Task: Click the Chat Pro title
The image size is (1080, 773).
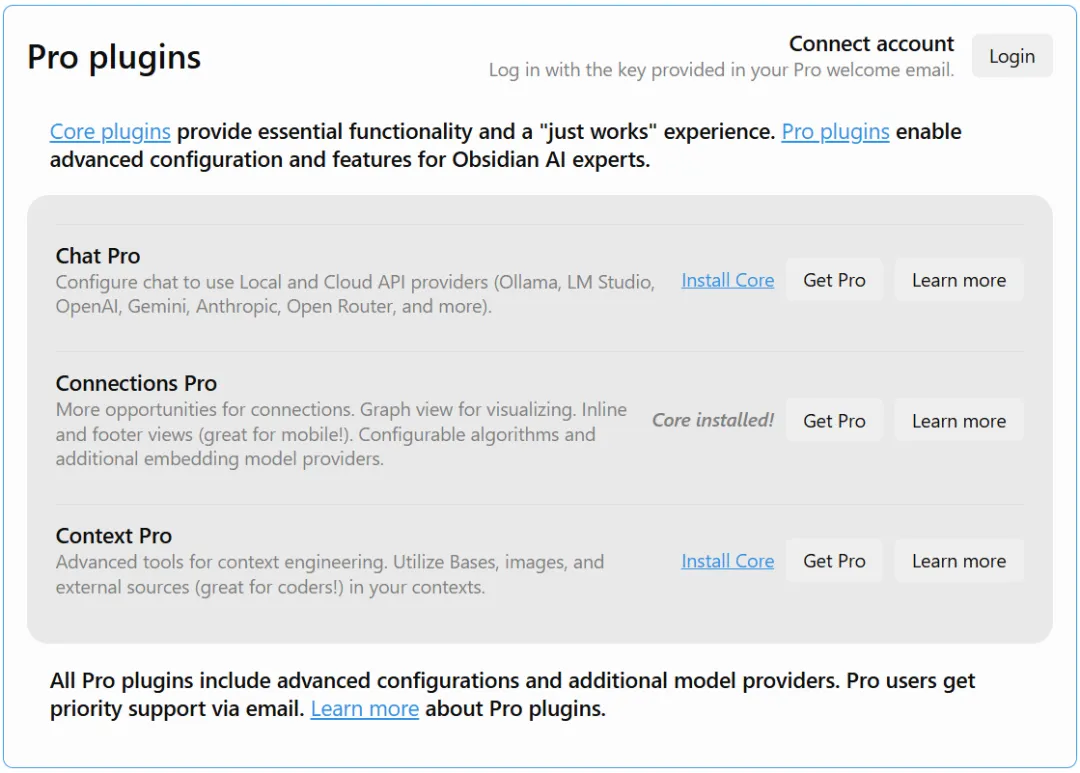Action: [x=98, y=256]
